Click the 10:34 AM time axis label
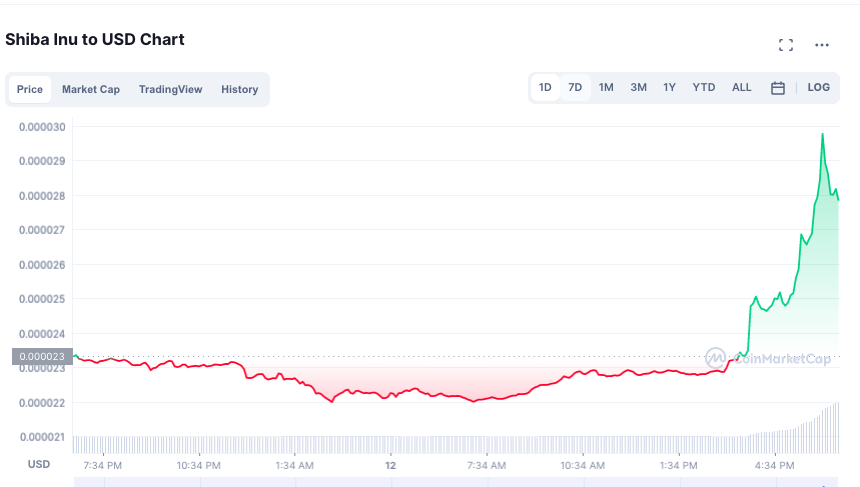The height and width of the screenshot is (487, 860). click(582, 466)
